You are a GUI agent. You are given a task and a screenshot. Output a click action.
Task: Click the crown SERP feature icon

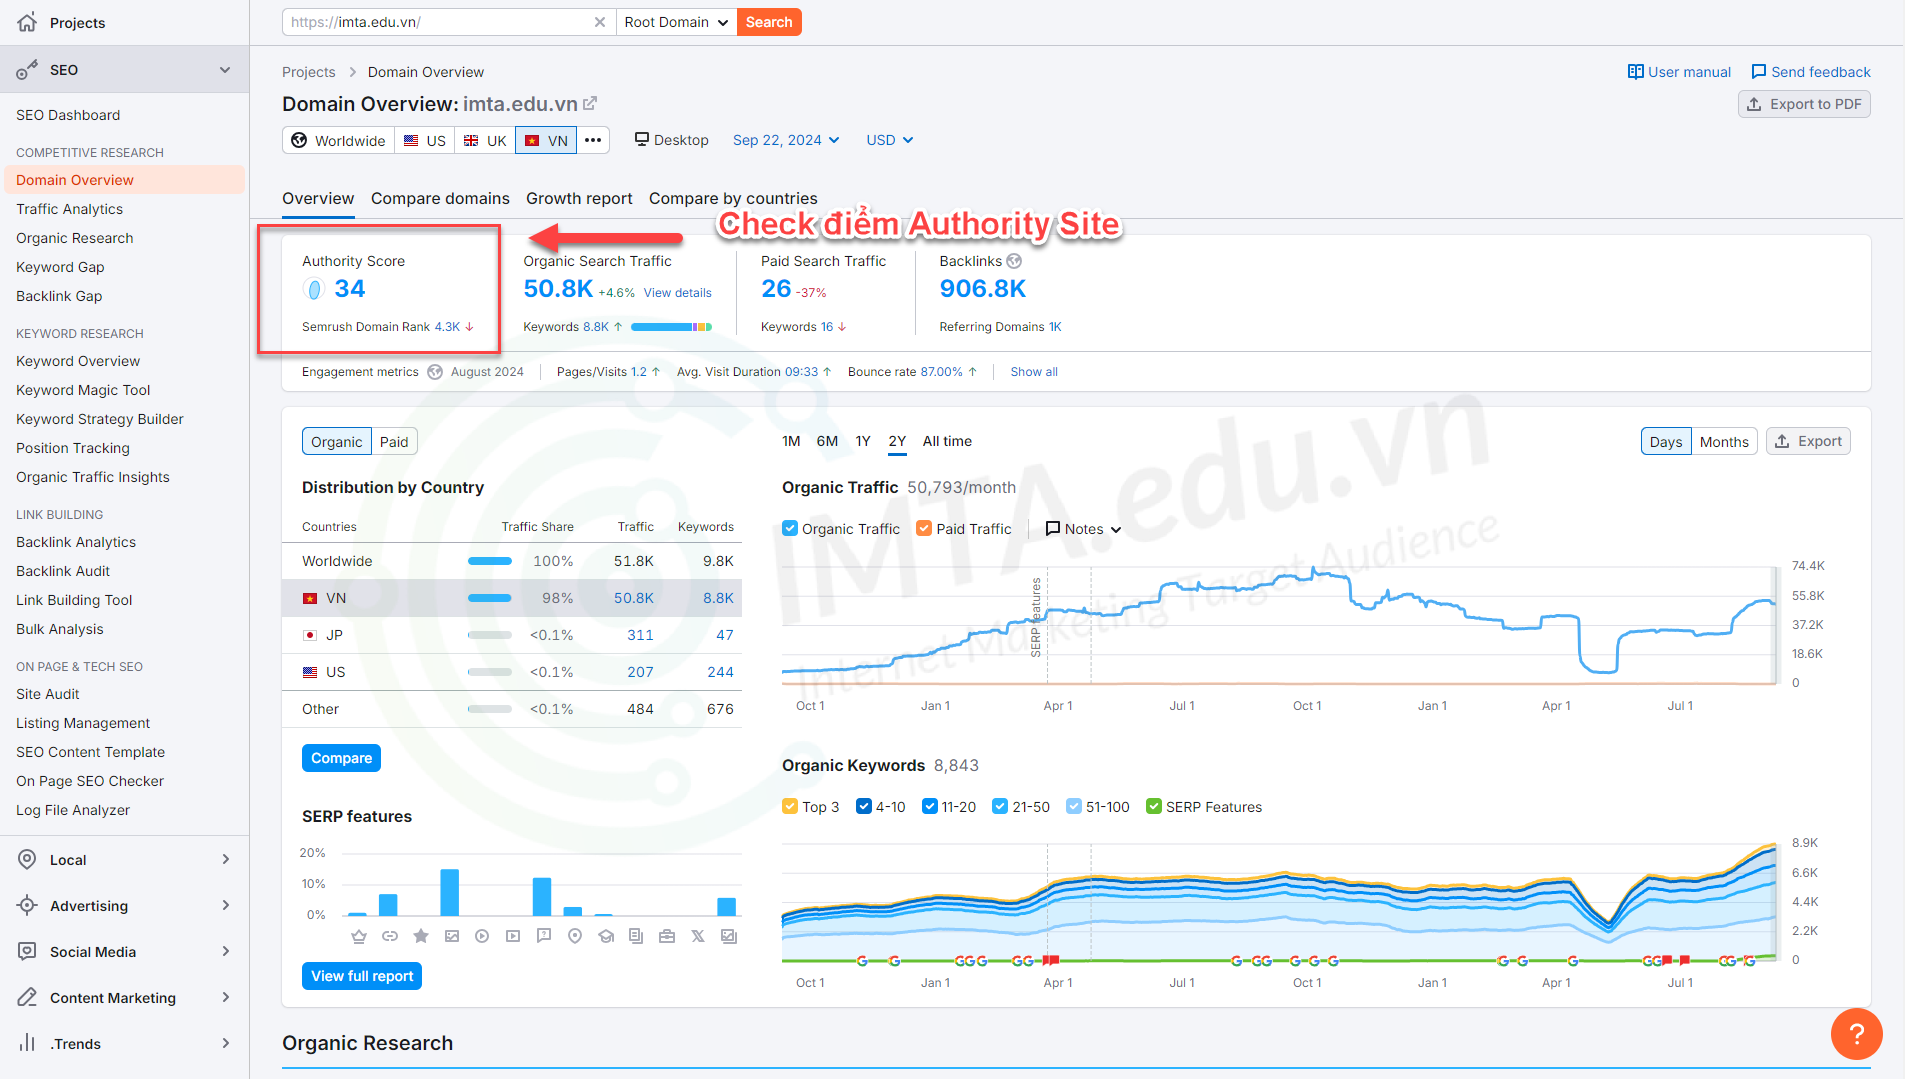pos(359,936)
